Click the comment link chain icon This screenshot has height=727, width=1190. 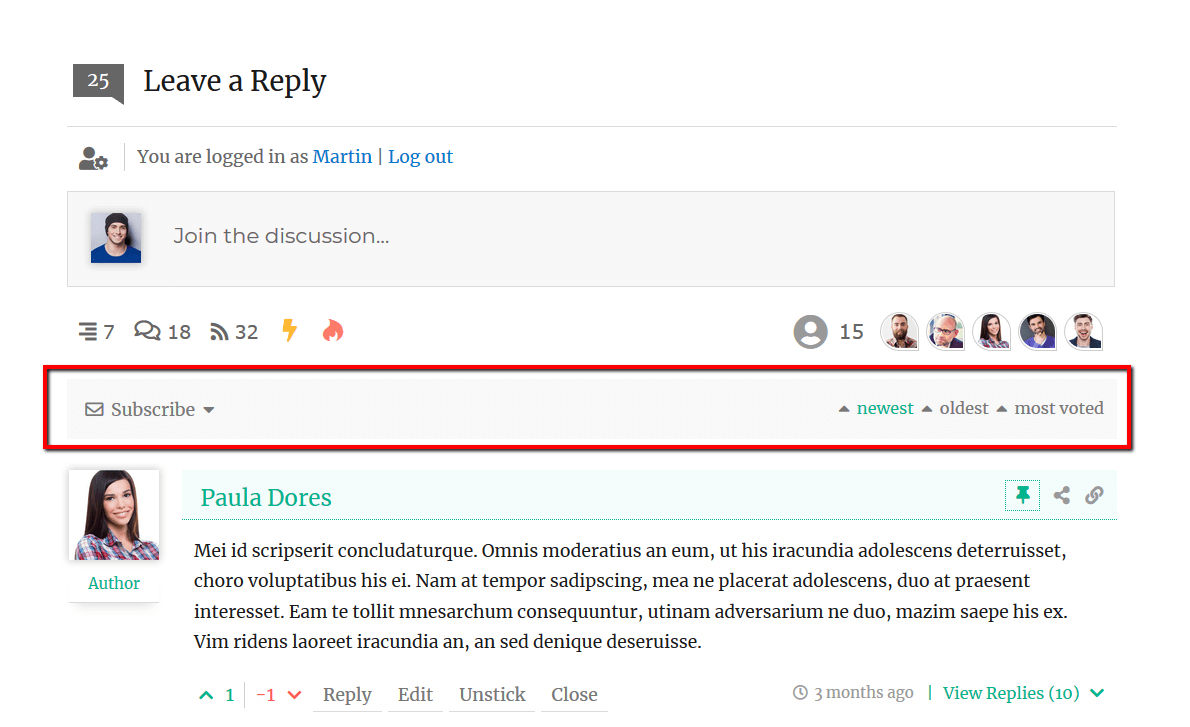point(1094,495)
